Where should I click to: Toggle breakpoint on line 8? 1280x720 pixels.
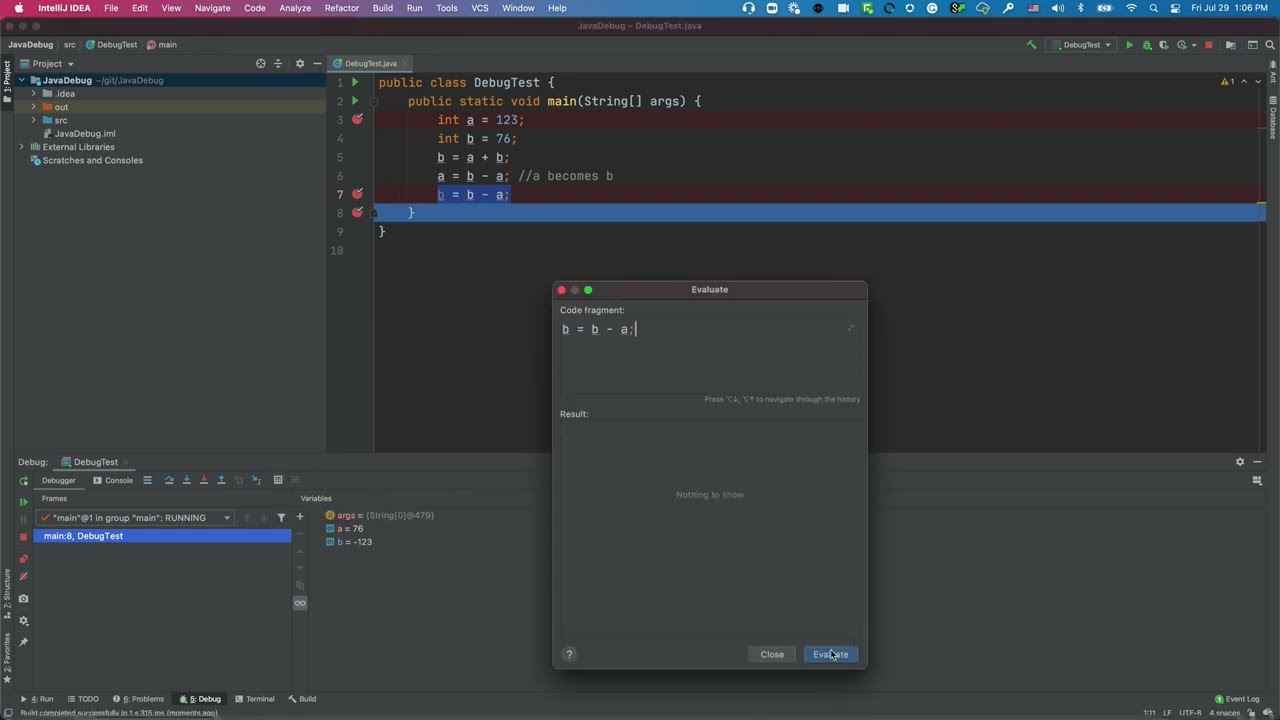coord(357,213)
